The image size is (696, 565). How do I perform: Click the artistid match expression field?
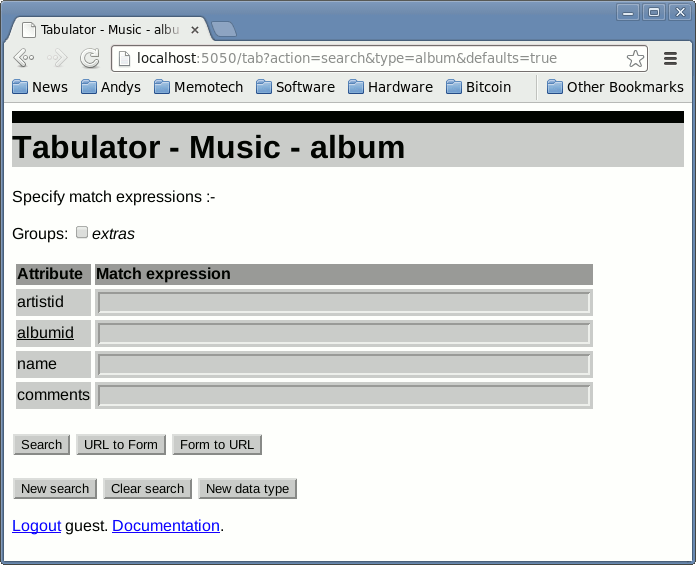(344, 303)
